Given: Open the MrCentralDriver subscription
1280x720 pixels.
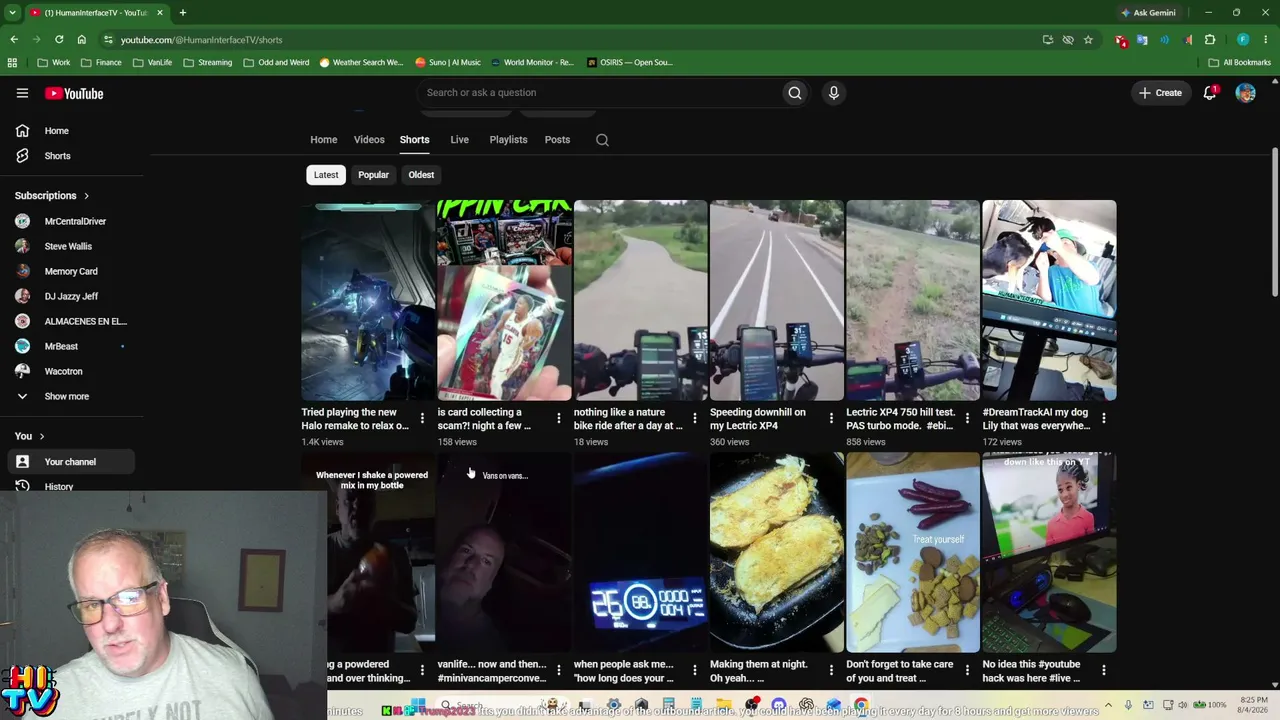Looking at the screenshot, I should (70, 221).
